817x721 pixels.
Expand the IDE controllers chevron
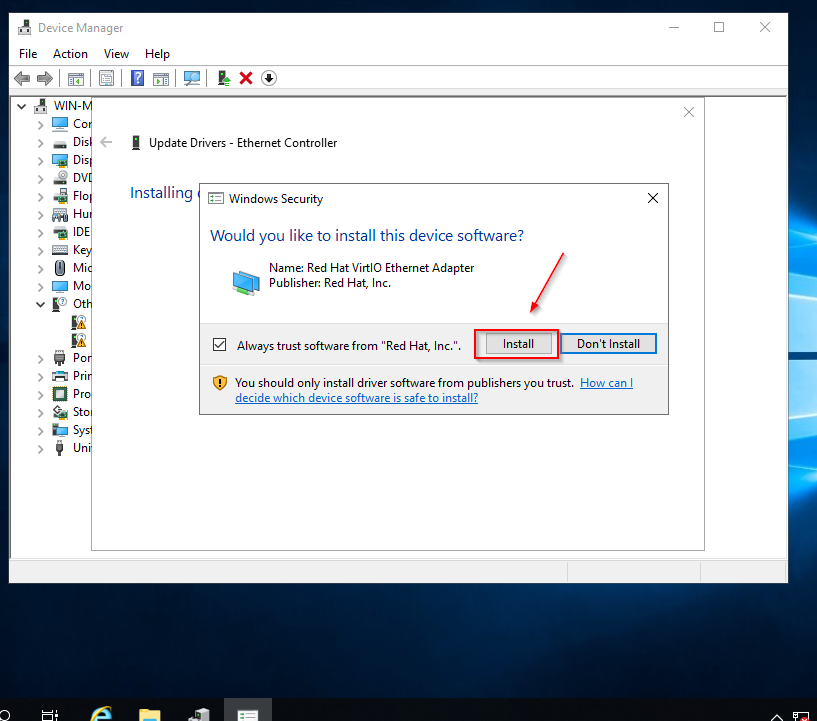(41, 232)
